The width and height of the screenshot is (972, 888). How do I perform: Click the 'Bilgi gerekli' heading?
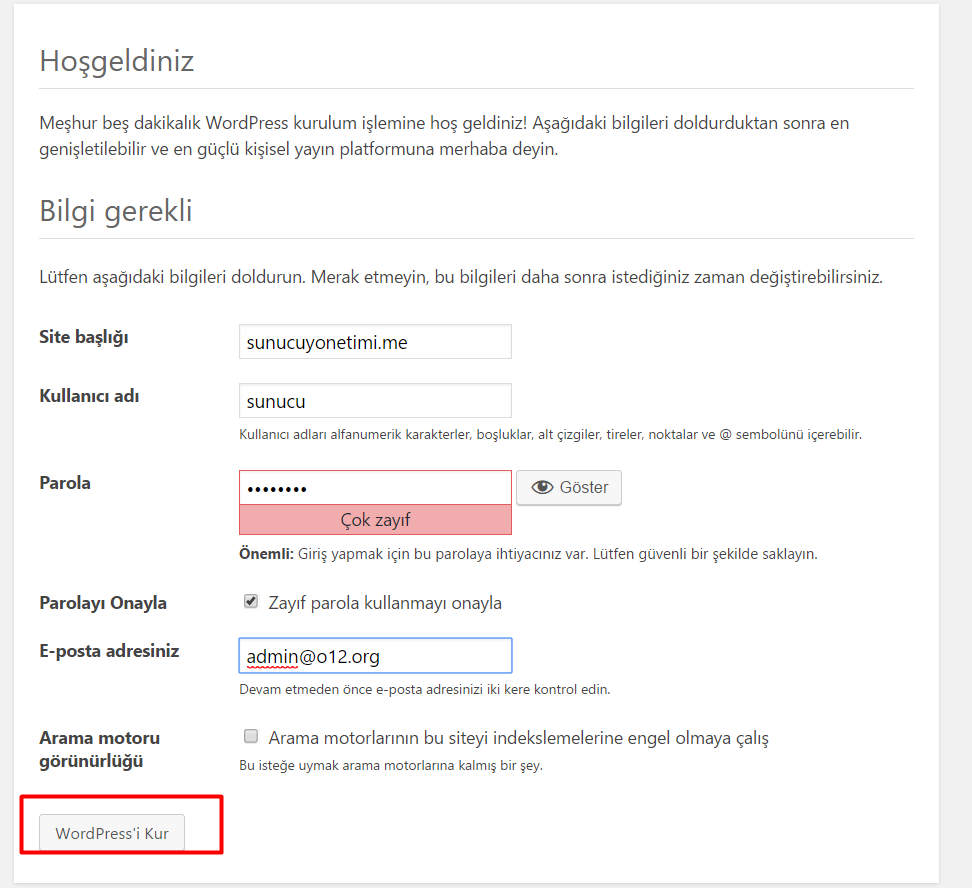[116, 211]
